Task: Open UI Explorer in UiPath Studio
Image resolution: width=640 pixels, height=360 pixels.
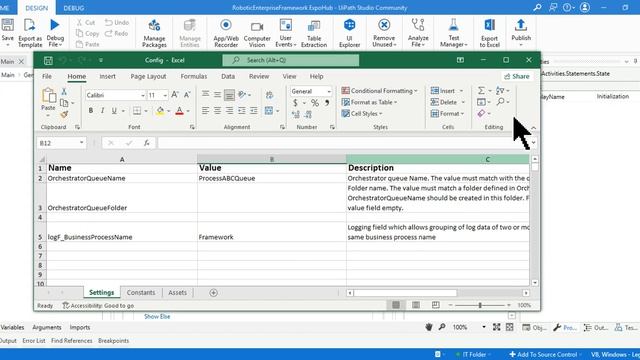Action: click(349, 33)
